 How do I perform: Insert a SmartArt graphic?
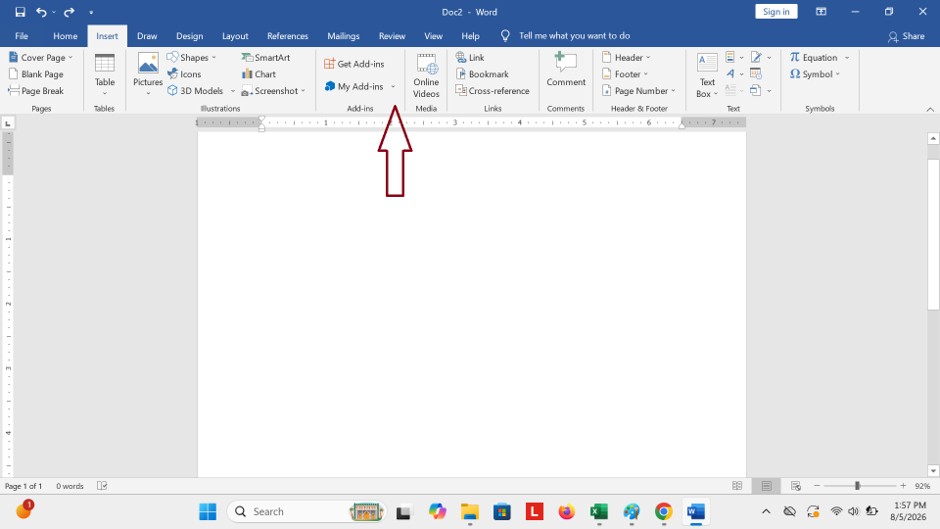(266, 58)
